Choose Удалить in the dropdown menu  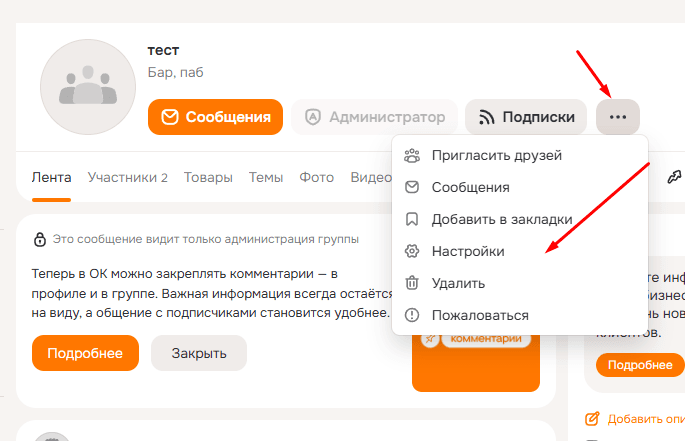[520, 283]
